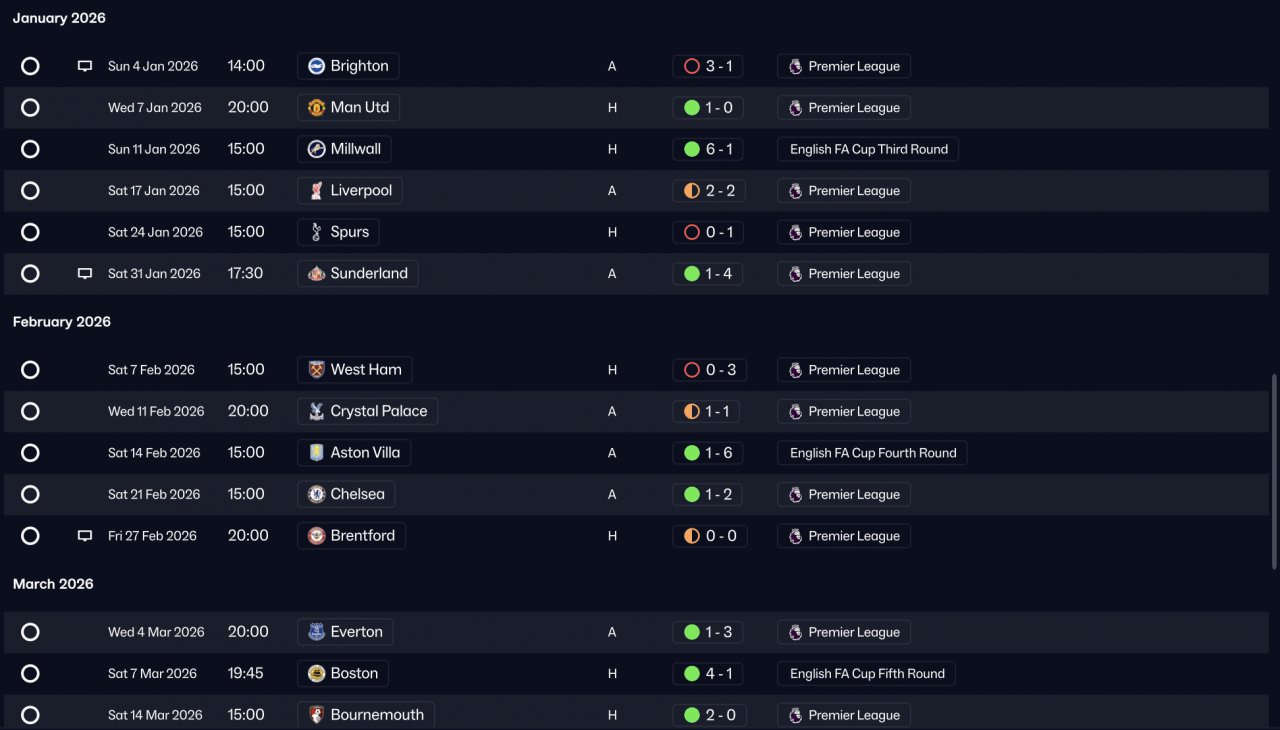Select the radio circle for Spurs fixture
The image size is (1280, 730).
[x=30, y=232]
